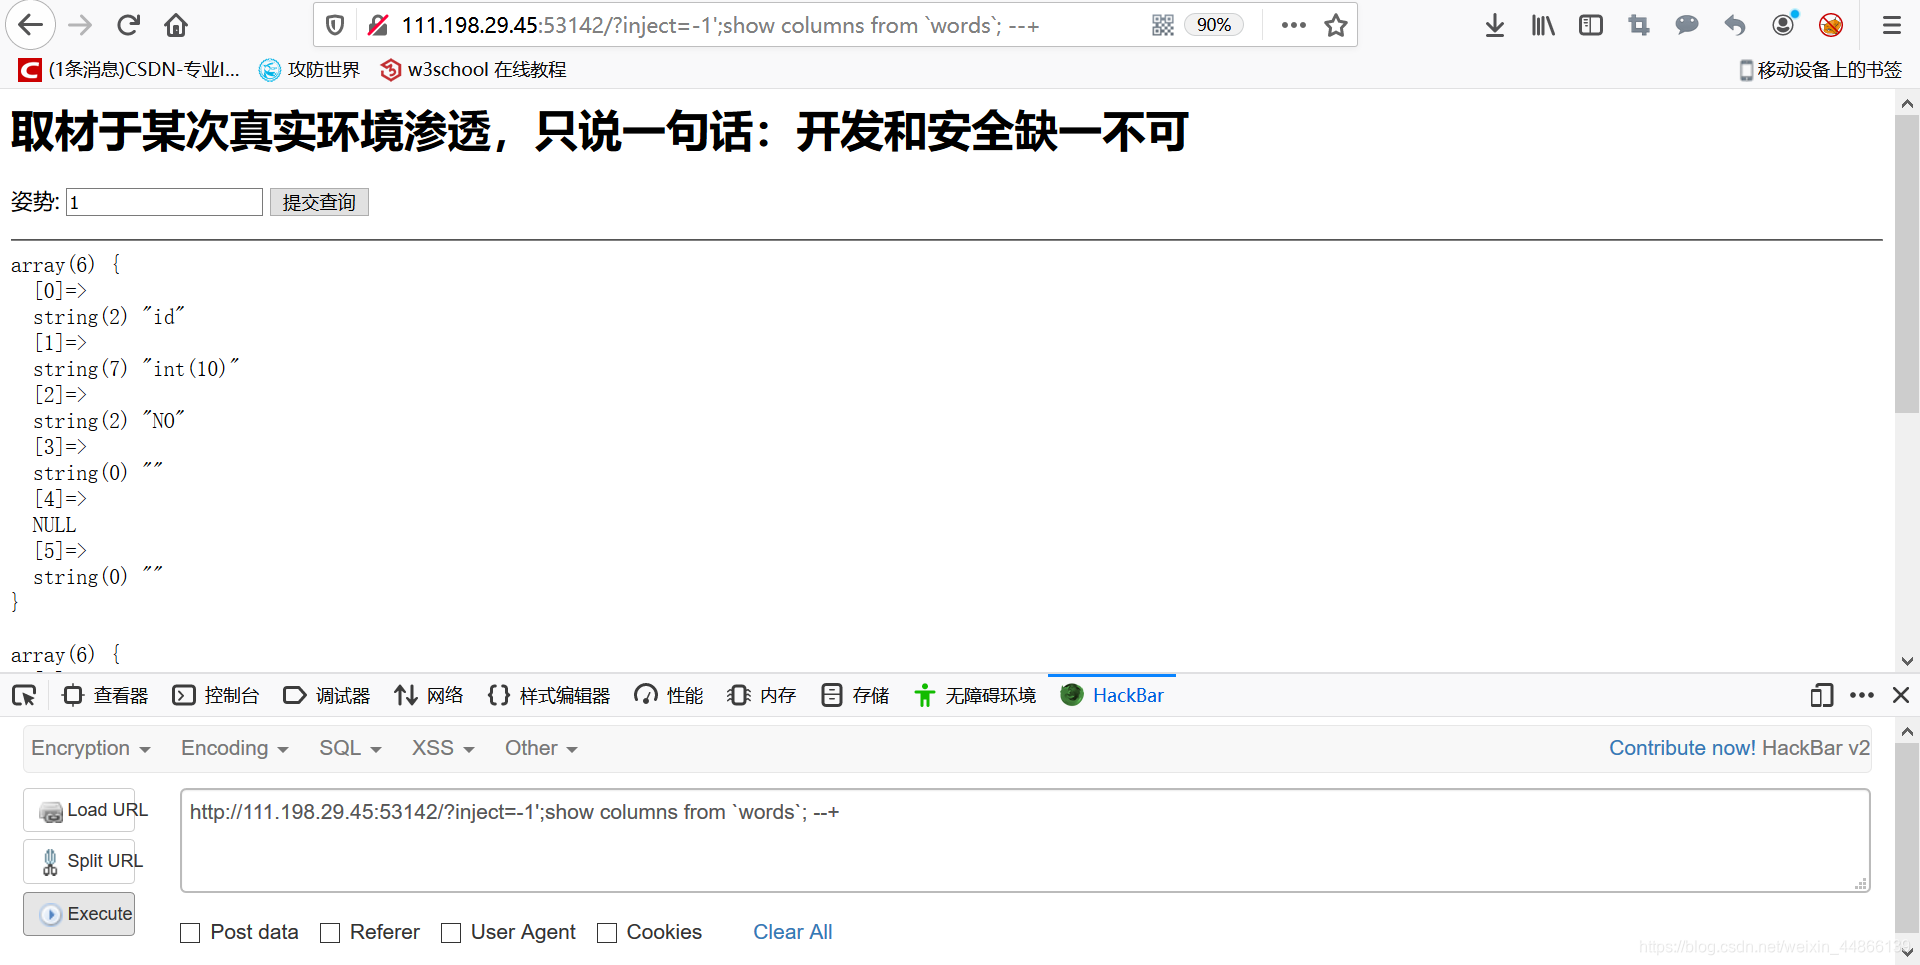Viewport: 1920px width, 965px height.
Task: Click the 提交查询 submit button
Action: pos(319,202)
